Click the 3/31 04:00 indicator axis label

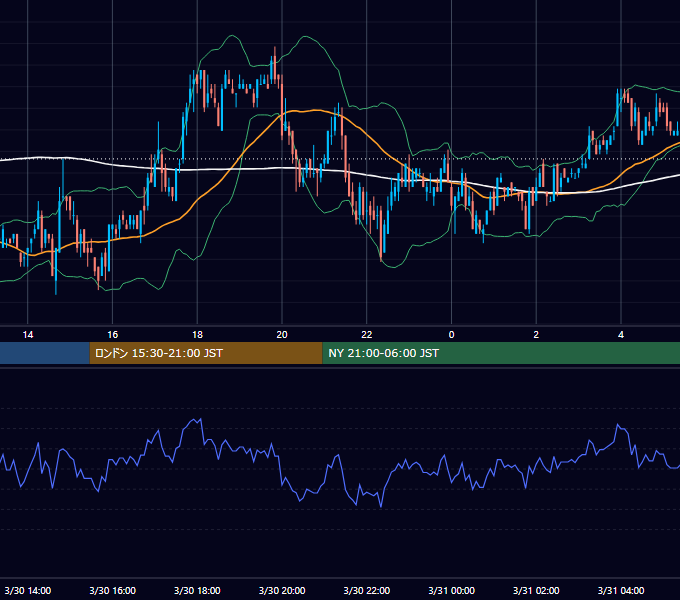pos(621,590)
